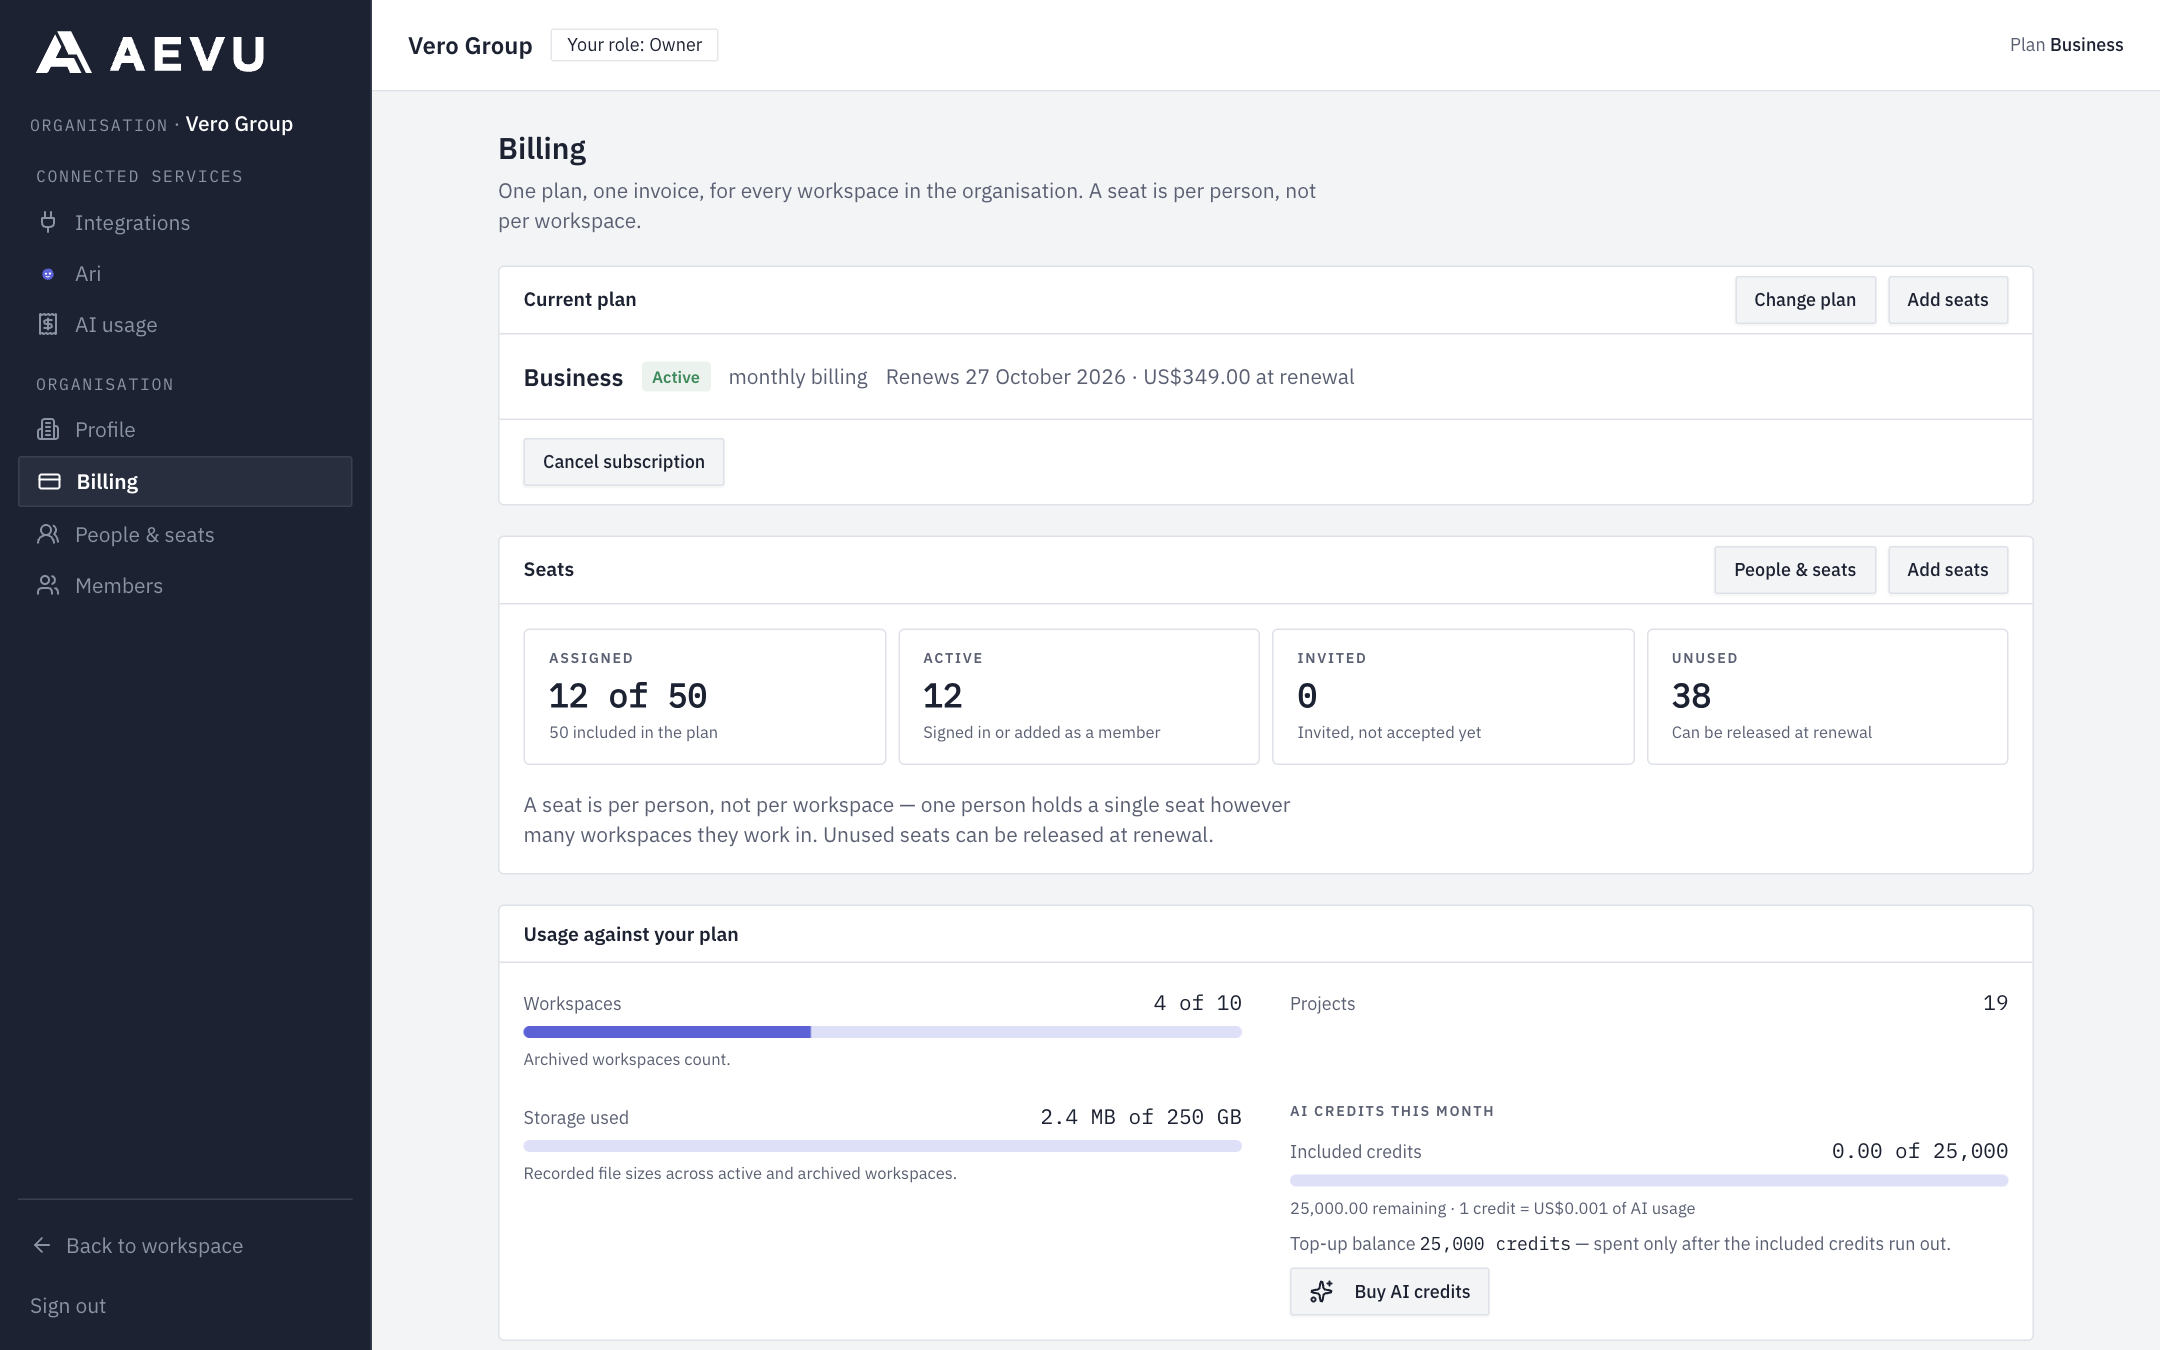The width and height of the screenshot is (2160, 1350).
Task: Click the '4 of 10' workspaces value
Action: point(1197,1003)
